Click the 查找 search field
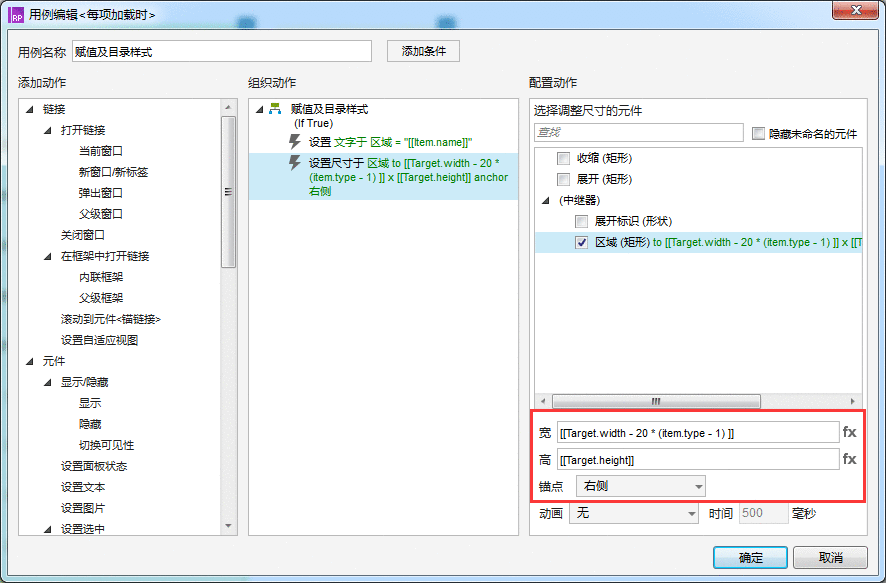 pyautogui.click(x=639, y=132)
